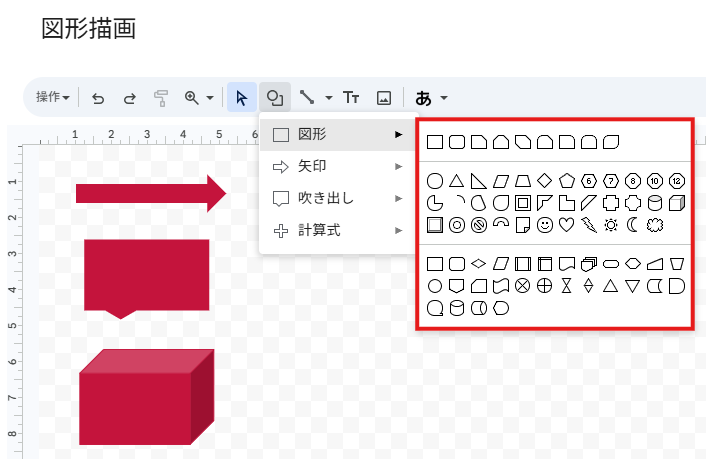This screenshot has width=706, height=459.
Task: Expand the zoom level dropdown arrow
Action: (x=210, y=98)
